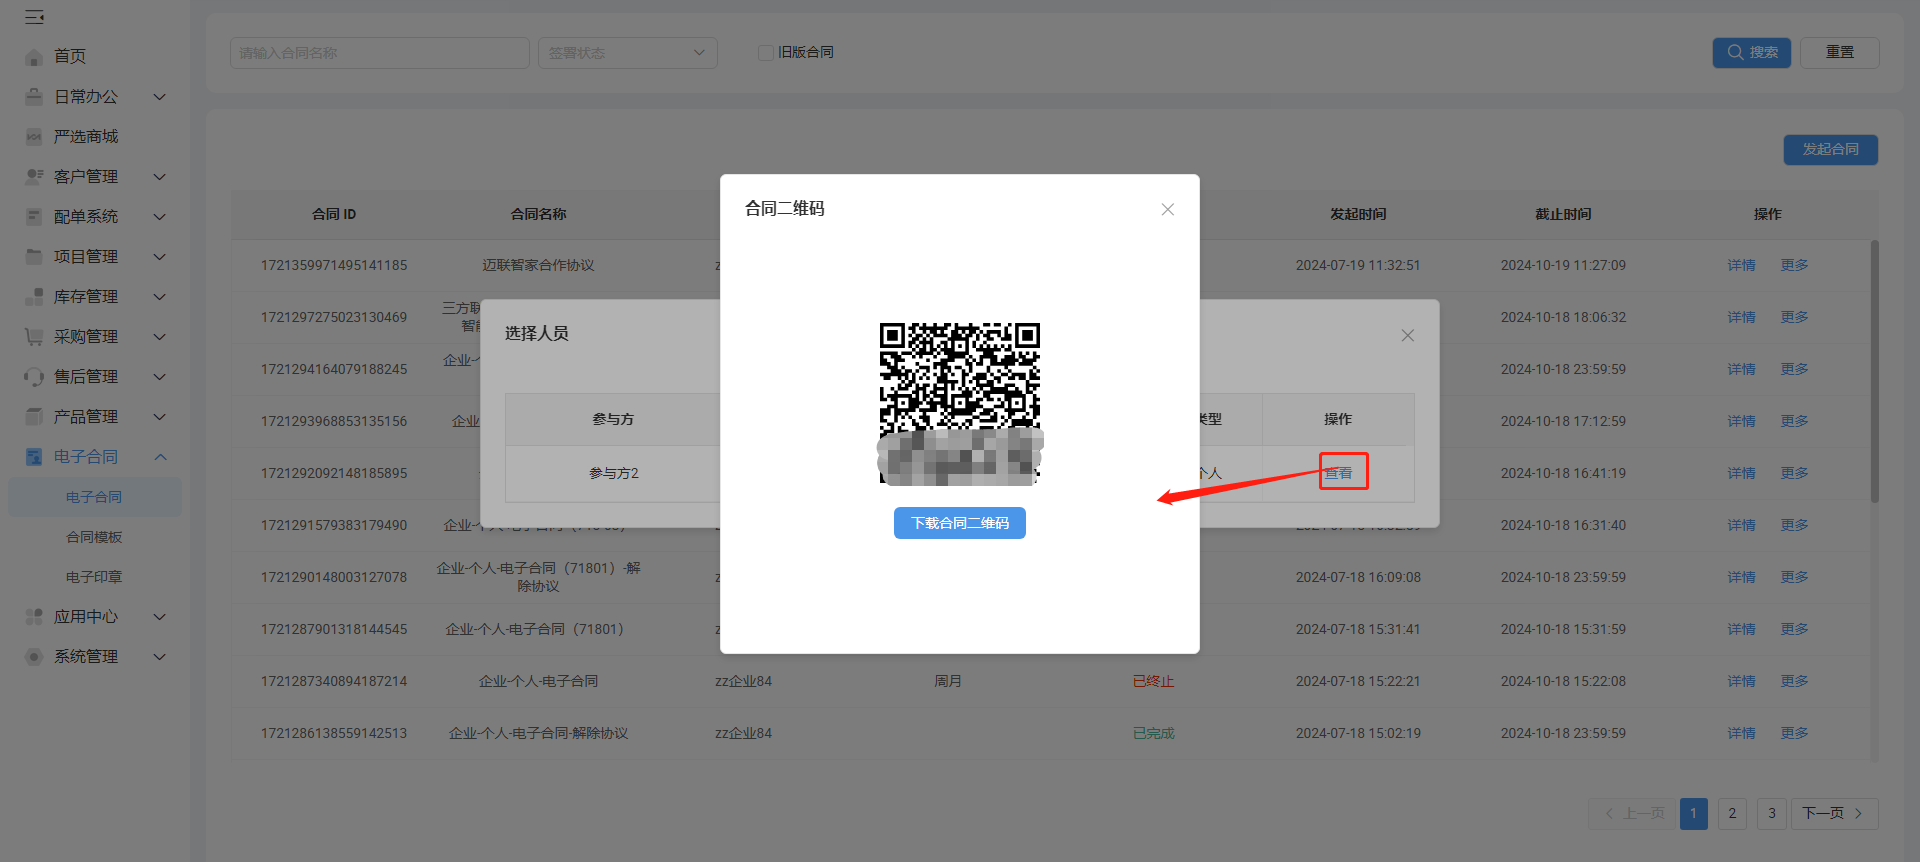This screenshot has height=862, width=1920.
Task: Open 更多 for contract 1721286138559142513
Action: 1795,733
